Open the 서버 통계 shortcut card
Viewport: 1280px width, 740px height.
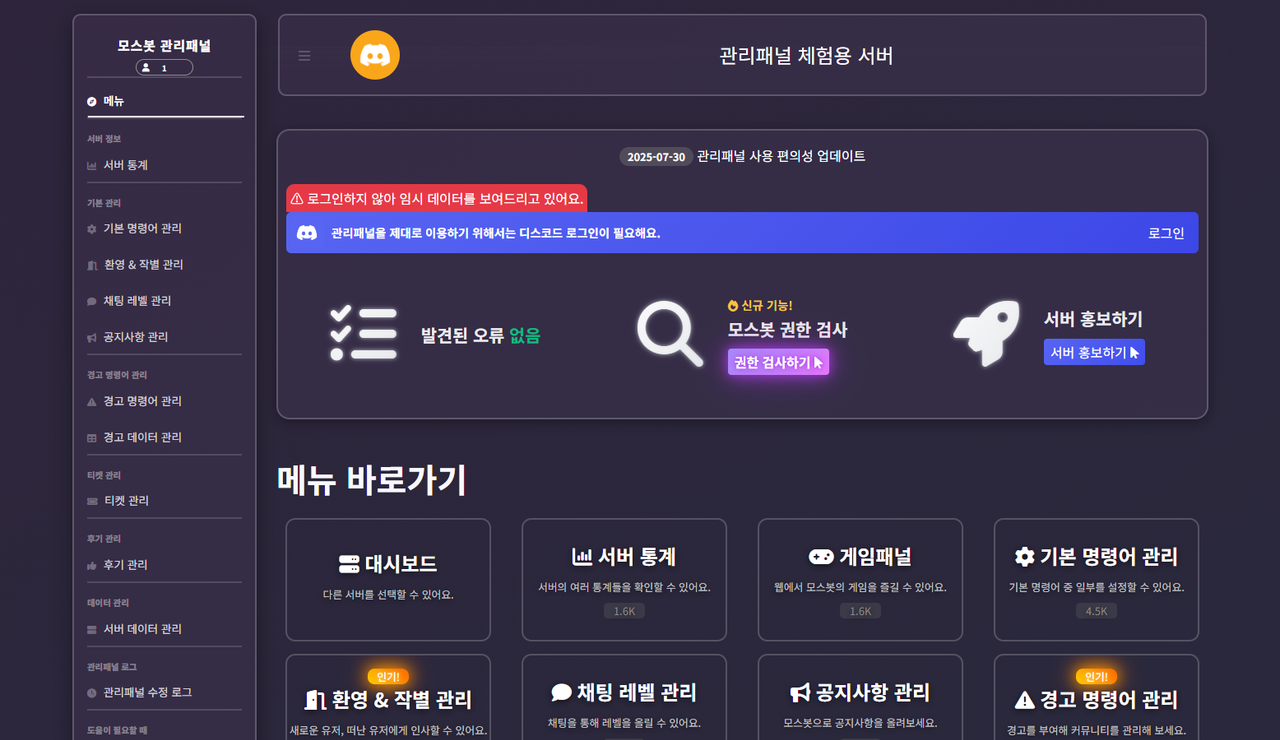coord(624,579)
